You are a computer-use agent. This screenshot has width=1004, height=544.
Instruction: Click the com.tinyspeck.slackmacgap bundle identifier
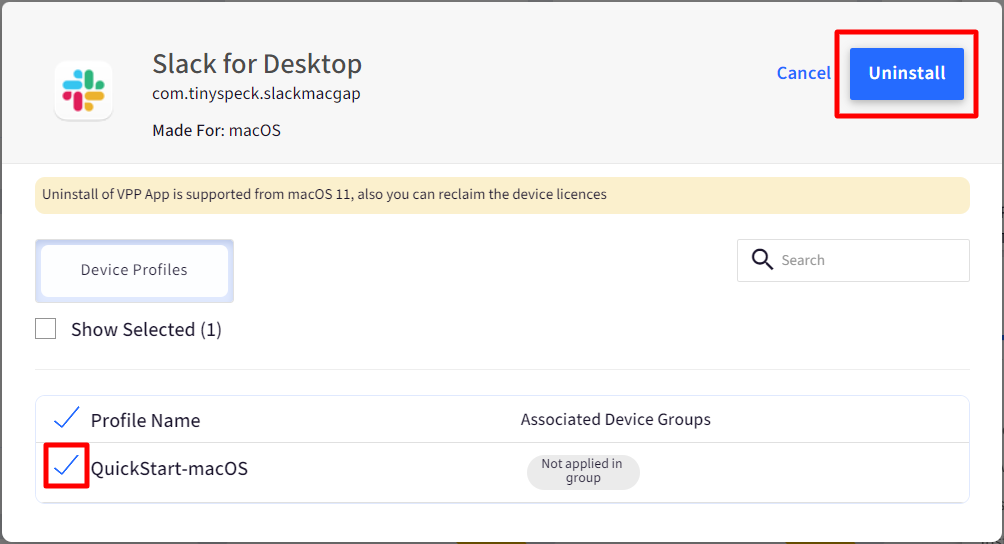[x=256, y=93]
